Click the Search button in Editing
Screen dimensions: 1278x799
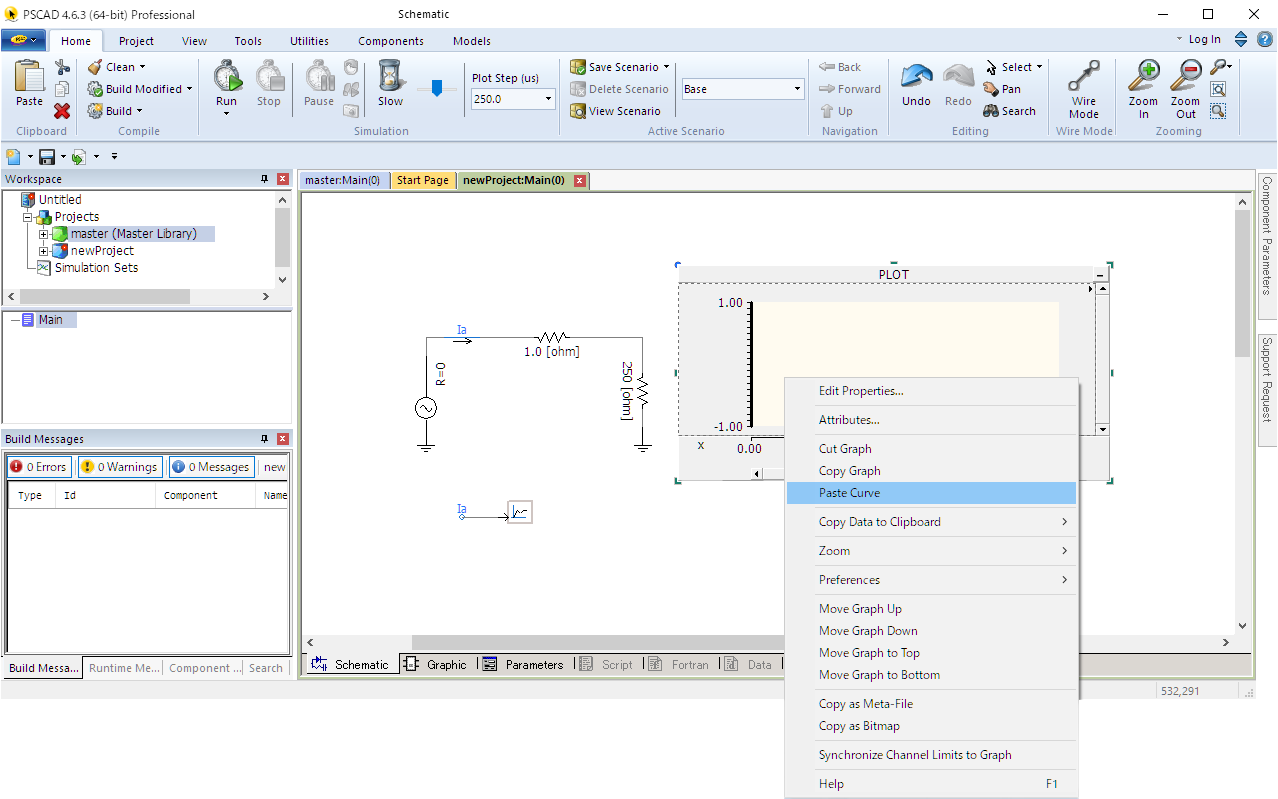[x=1009, y=111]
